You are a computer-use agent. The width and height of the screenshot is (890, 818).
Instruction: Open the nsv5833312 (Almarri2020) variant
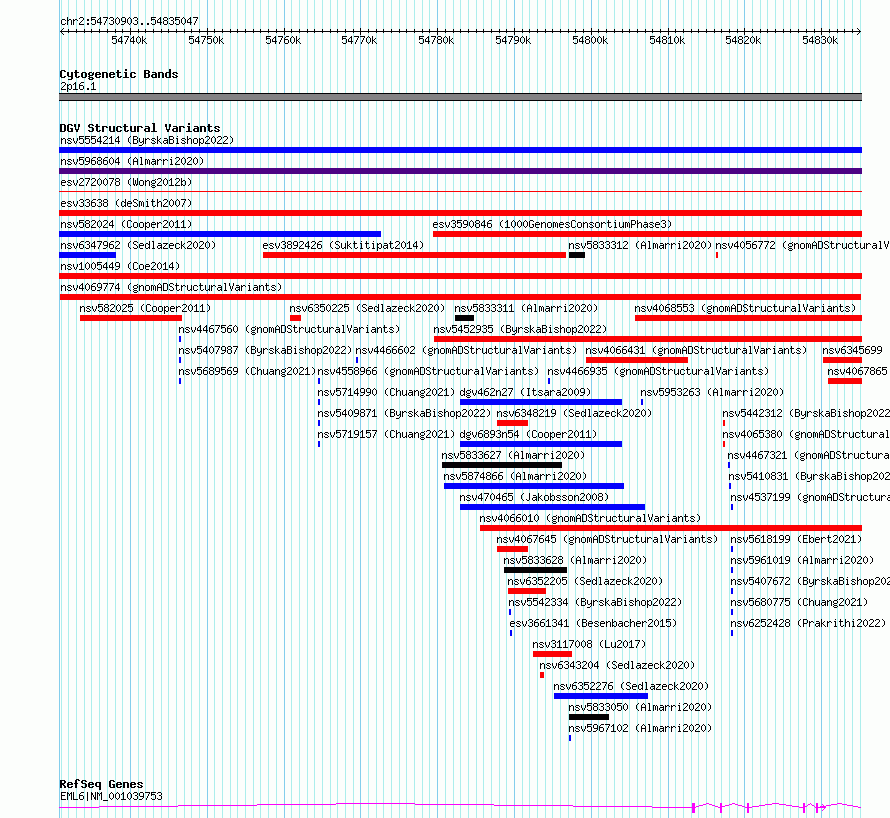click(x=640, y=245)
